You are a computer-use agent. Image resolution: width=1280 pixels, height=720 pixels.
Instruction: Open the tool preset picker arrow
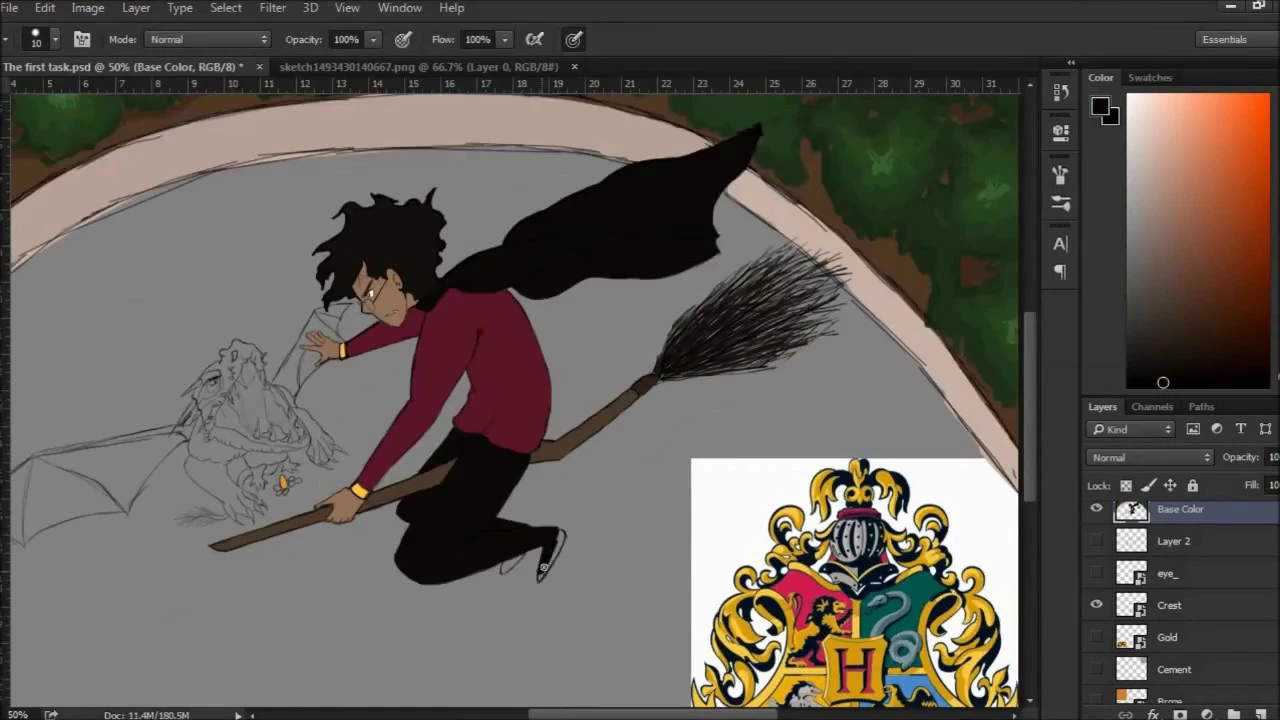7,40
